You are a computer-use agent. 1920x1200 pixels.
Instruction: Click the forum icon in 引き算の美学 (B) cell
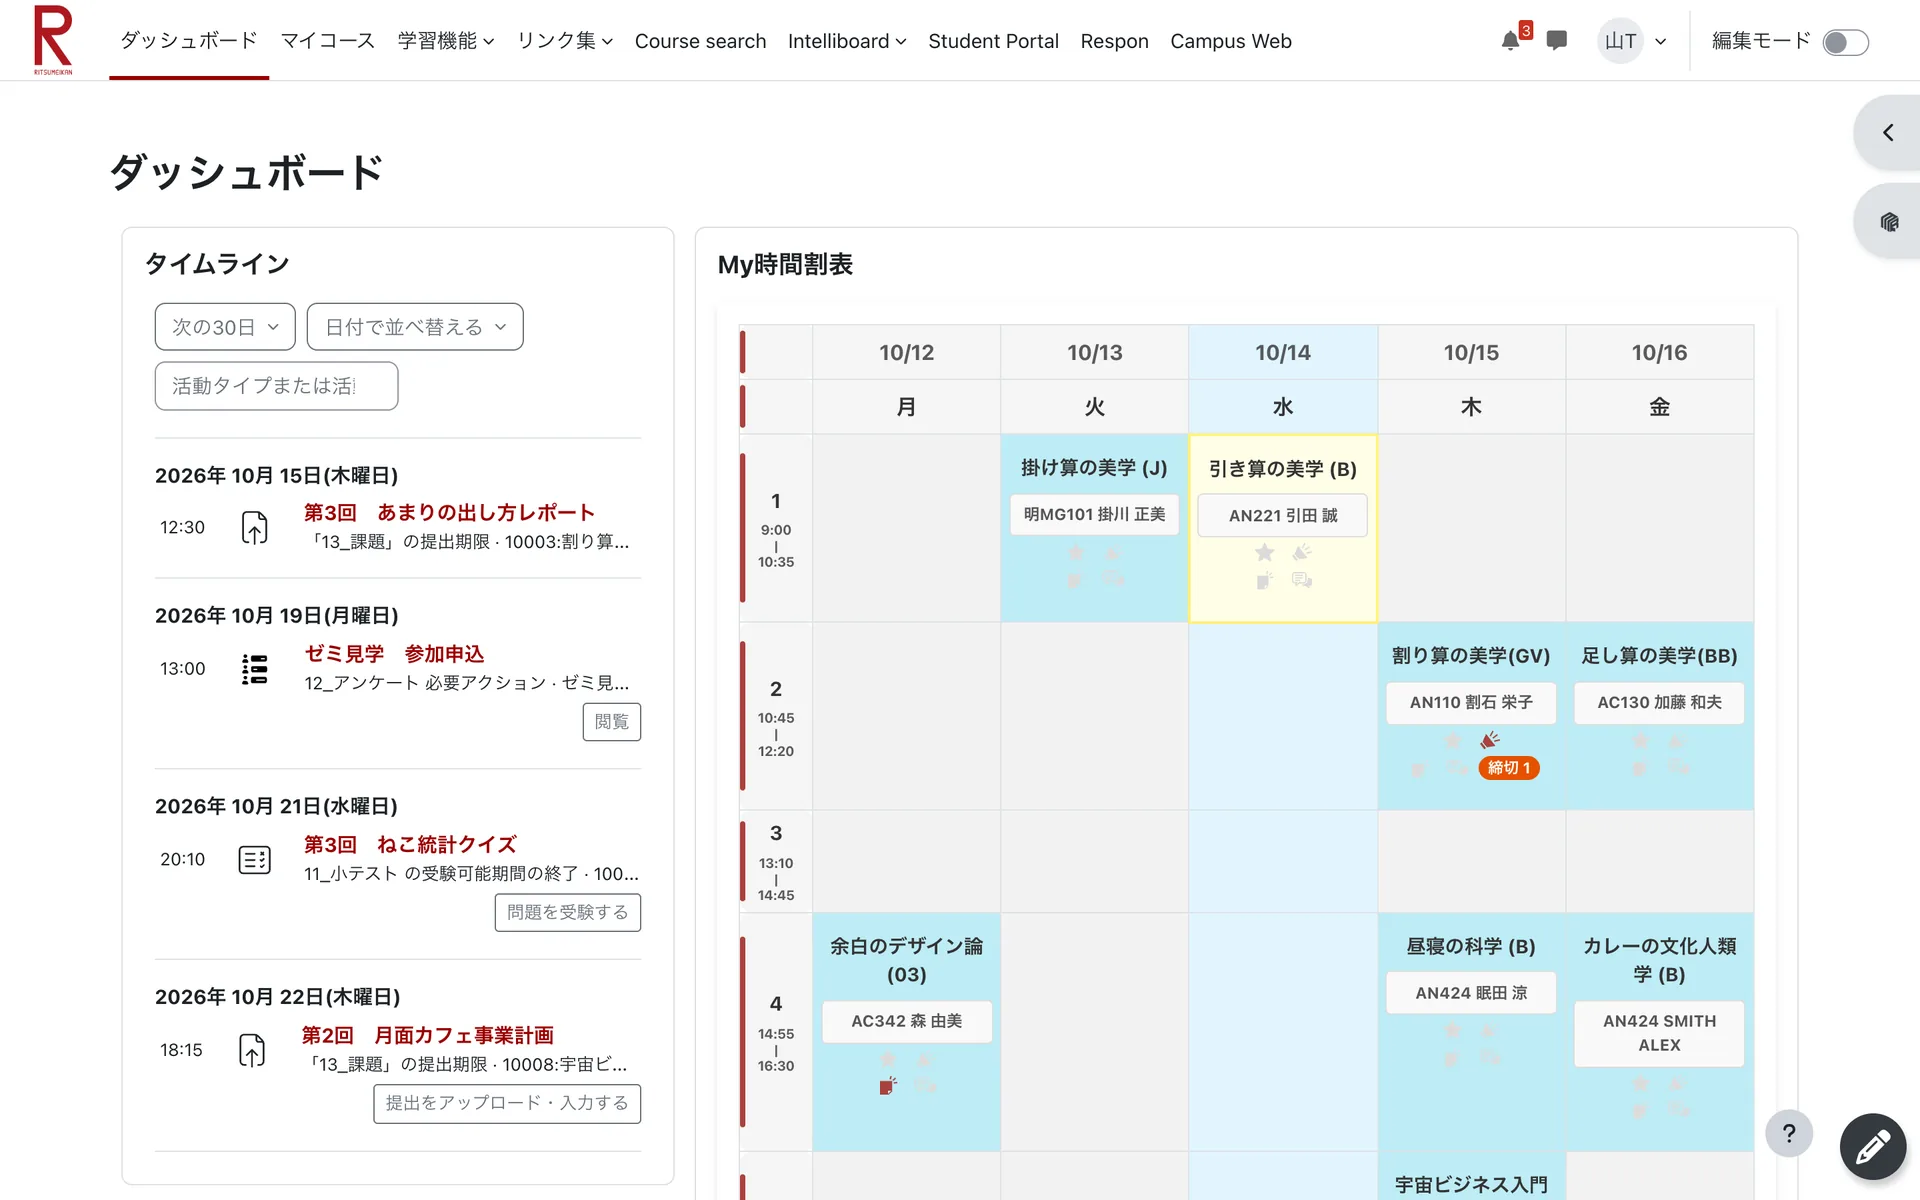[1302, 580]
